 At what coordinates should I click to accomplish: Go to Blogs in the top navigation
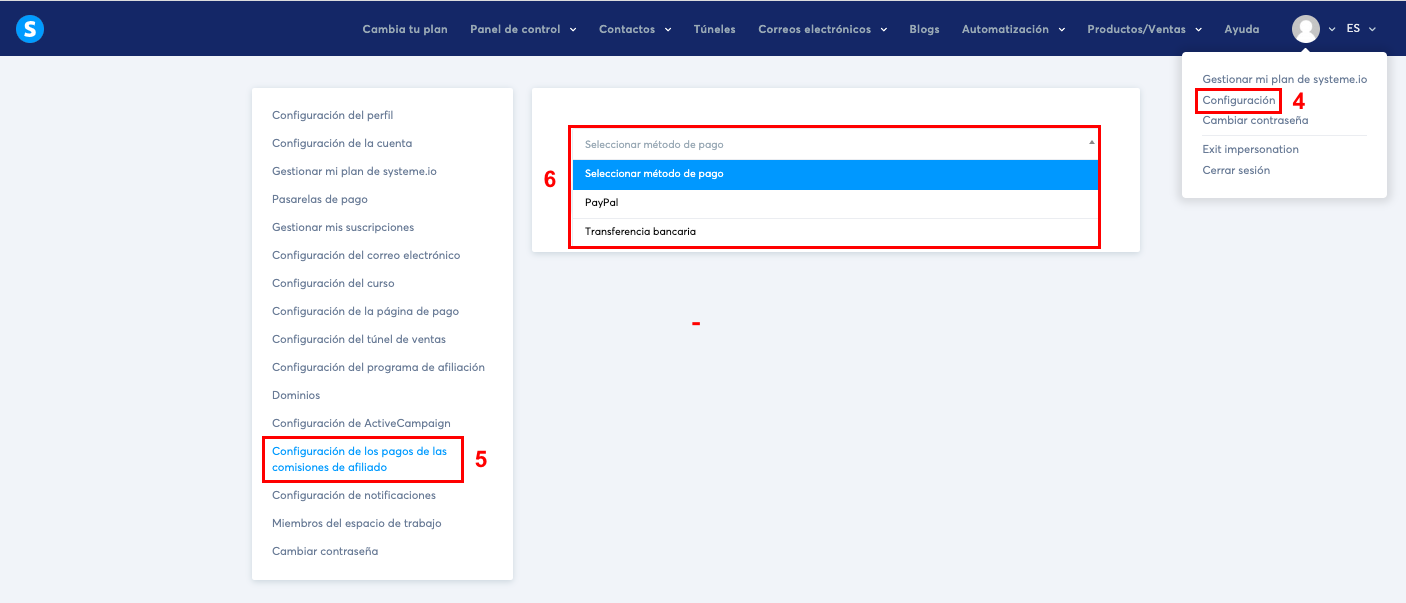tap(924, 29)
